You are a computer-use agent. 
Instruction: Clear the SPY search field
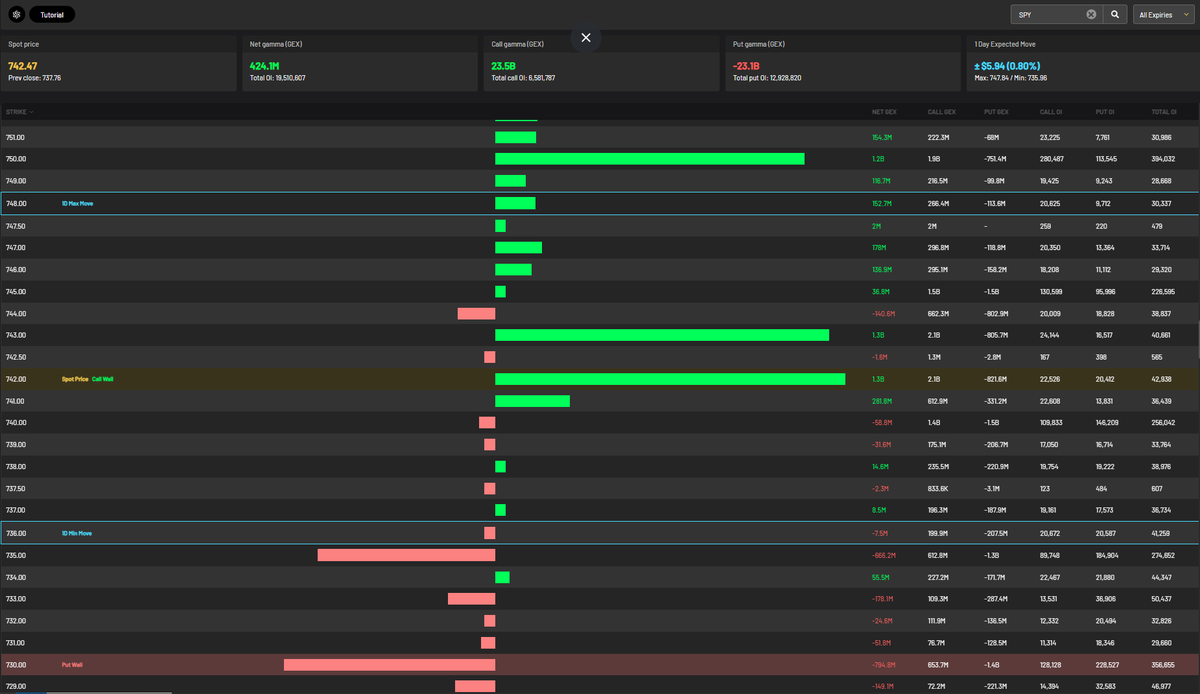(x=1091, y=15)
